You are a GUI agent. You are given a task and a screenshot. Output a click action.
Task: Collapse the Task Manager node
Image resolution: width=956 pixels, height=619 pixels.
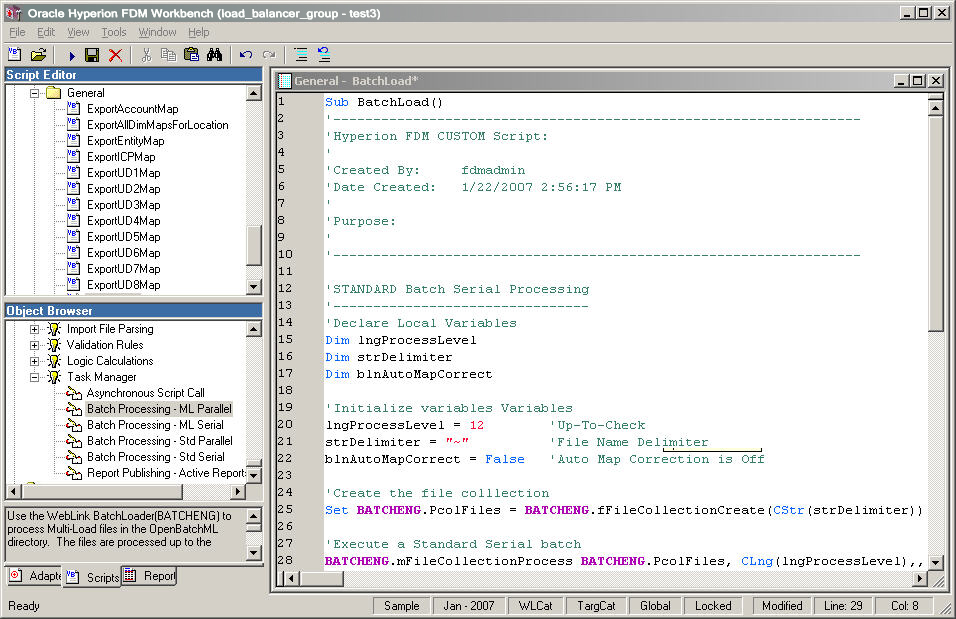point(35,377)
